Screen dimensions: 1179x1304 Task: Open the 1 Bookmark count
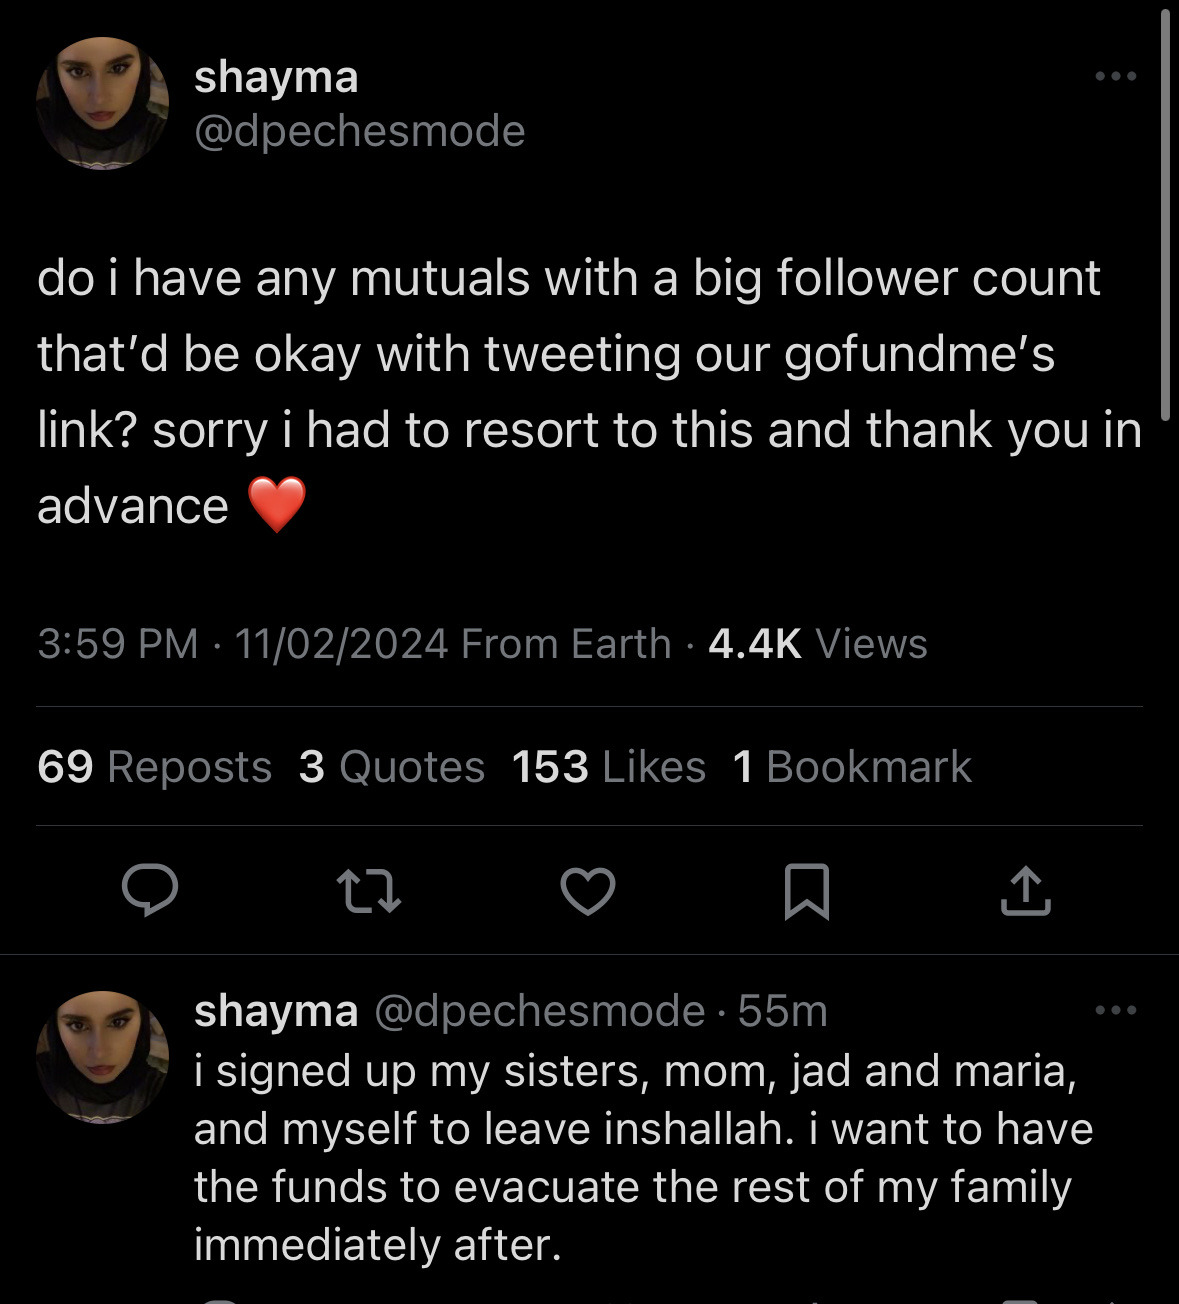pos(851,767)
